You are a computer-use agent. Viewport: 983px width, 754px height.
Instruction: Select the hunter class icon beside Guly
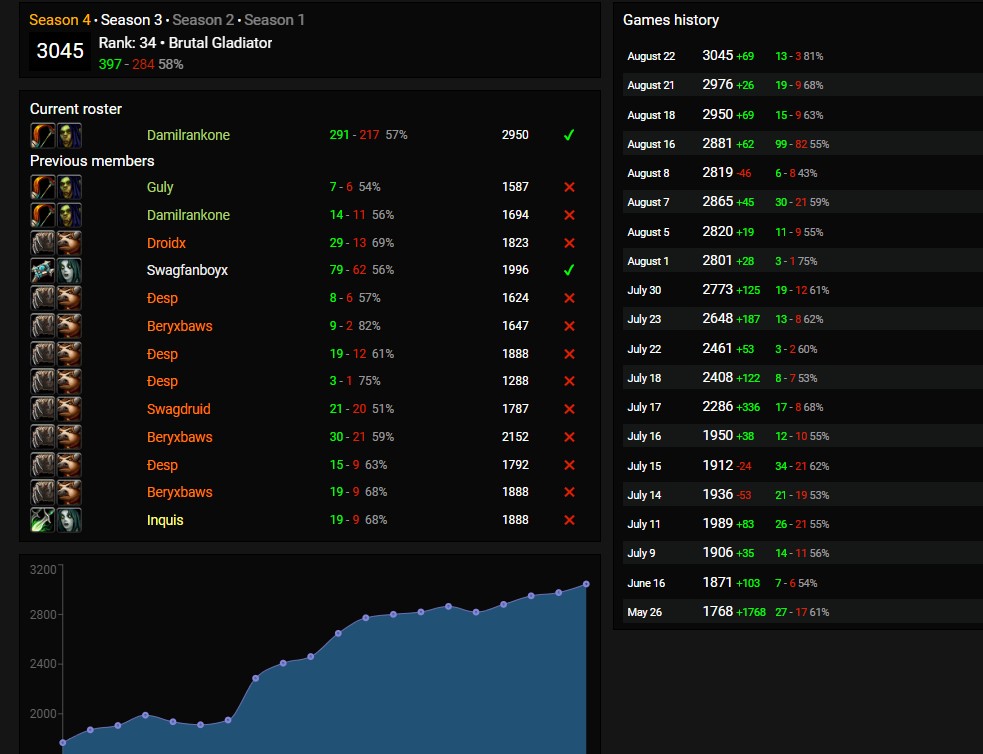43,187
